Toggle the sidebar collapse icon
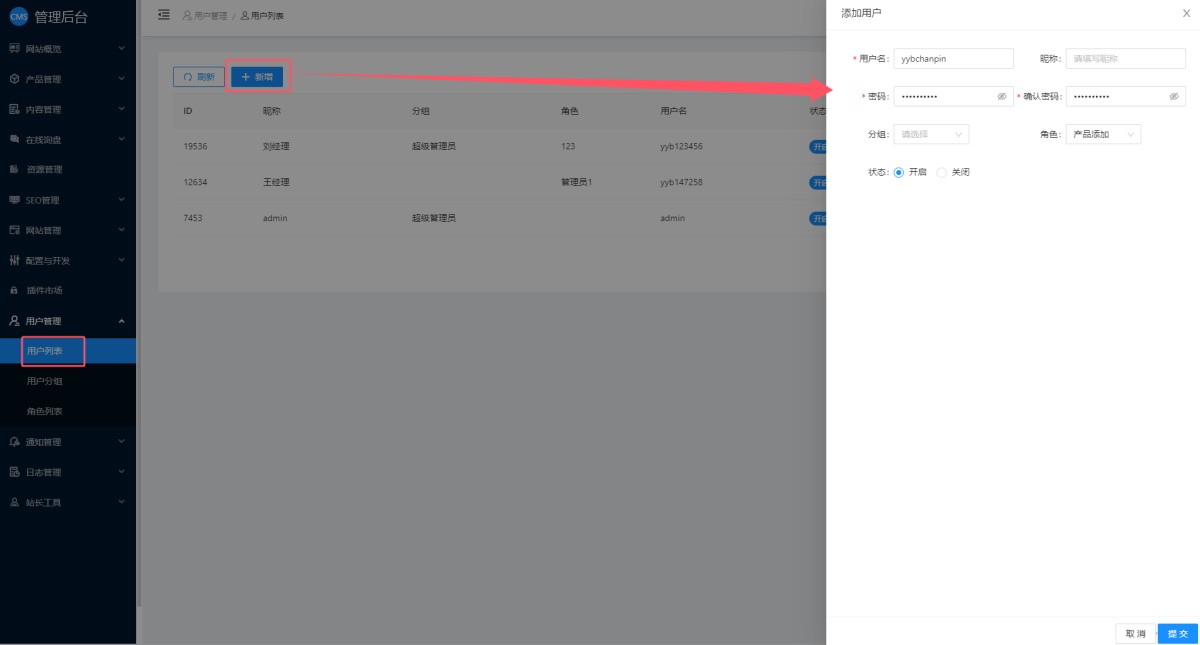This screenshot has width=1200, height=645. pyautogui.click(x=164, y=15)
